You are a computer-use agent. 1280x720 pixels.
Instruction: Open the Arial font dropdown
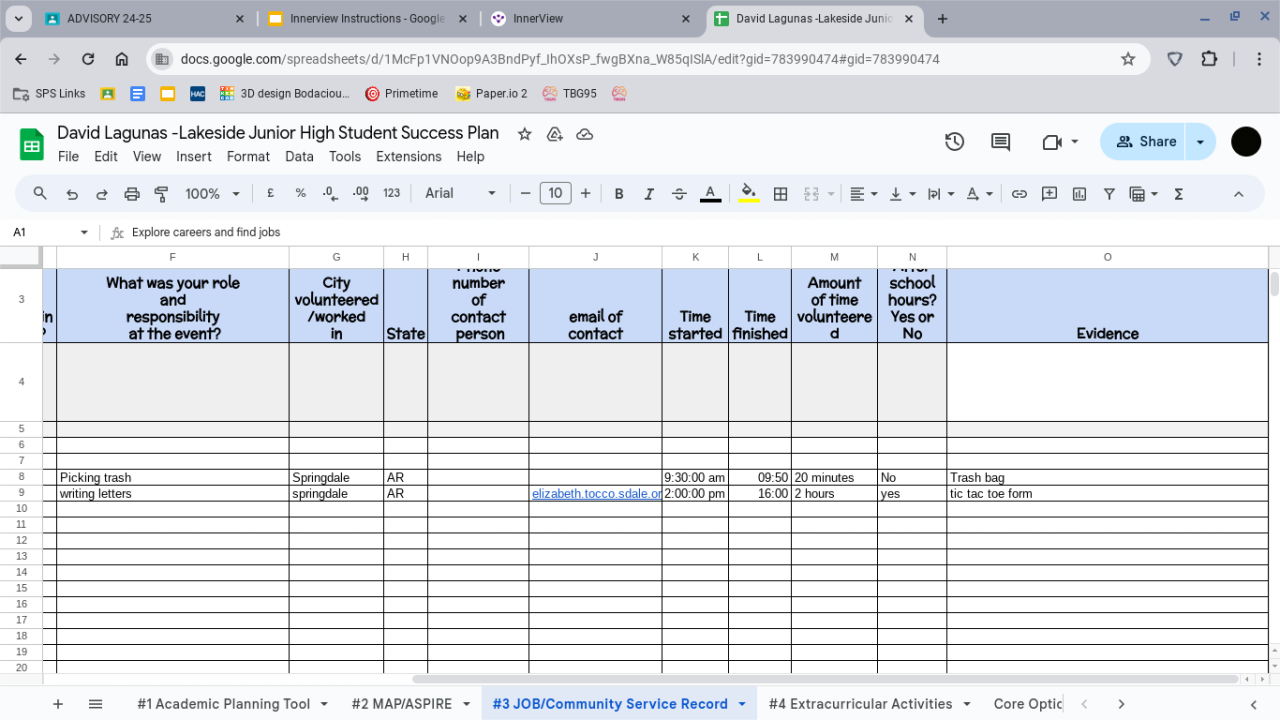click(460, 194)
